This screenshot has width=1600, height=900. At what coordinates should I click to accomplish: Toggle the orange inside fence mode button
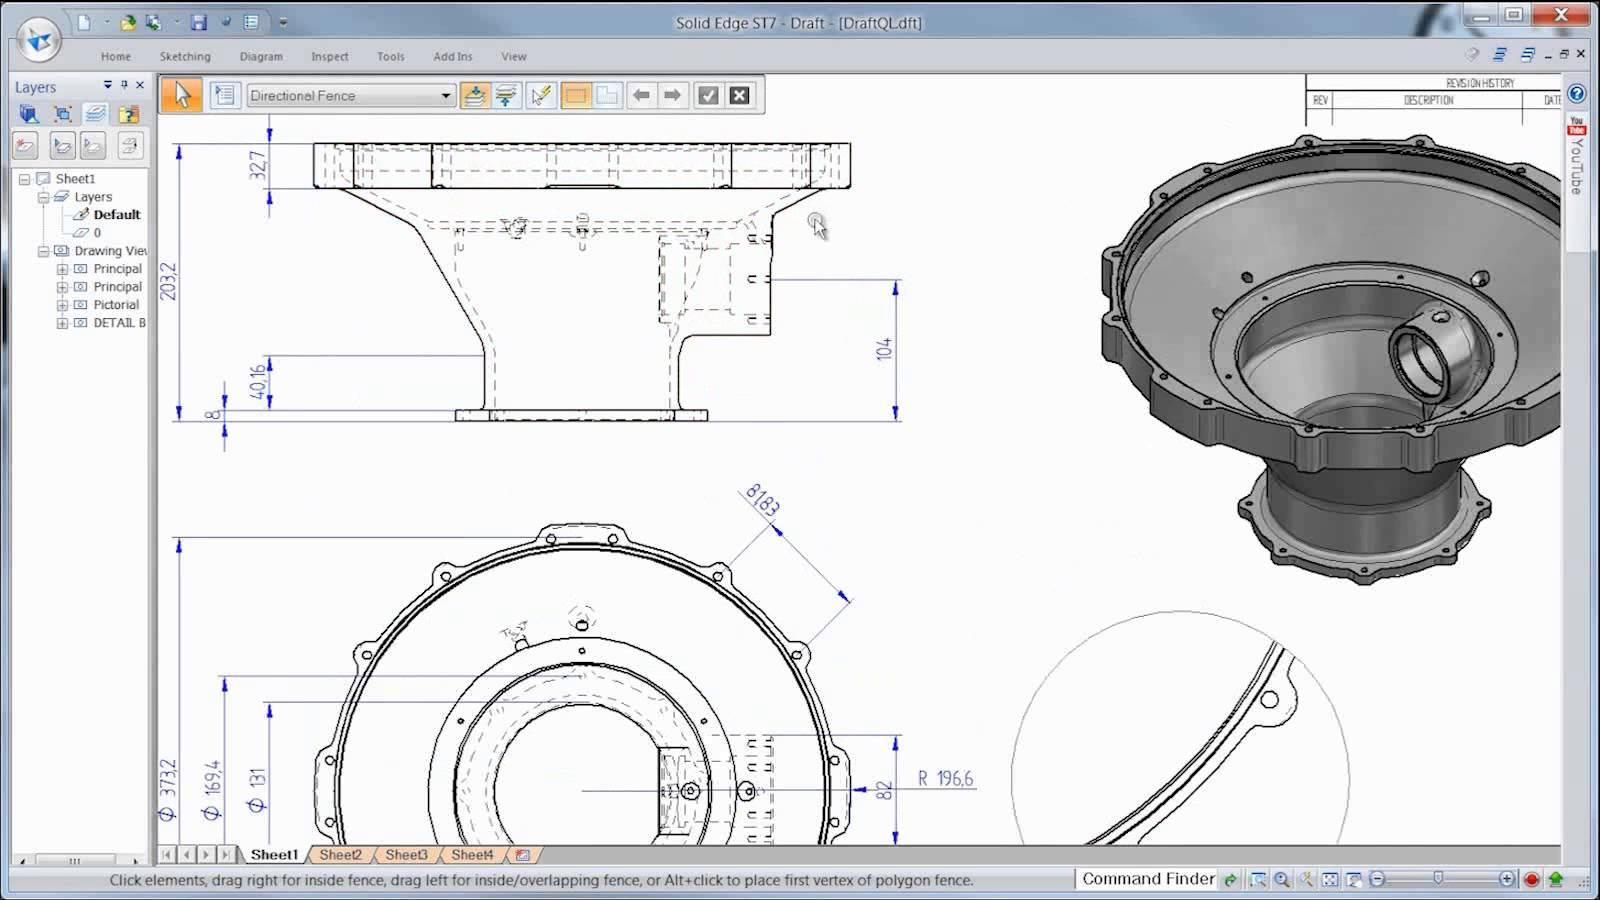coord(576,95)
